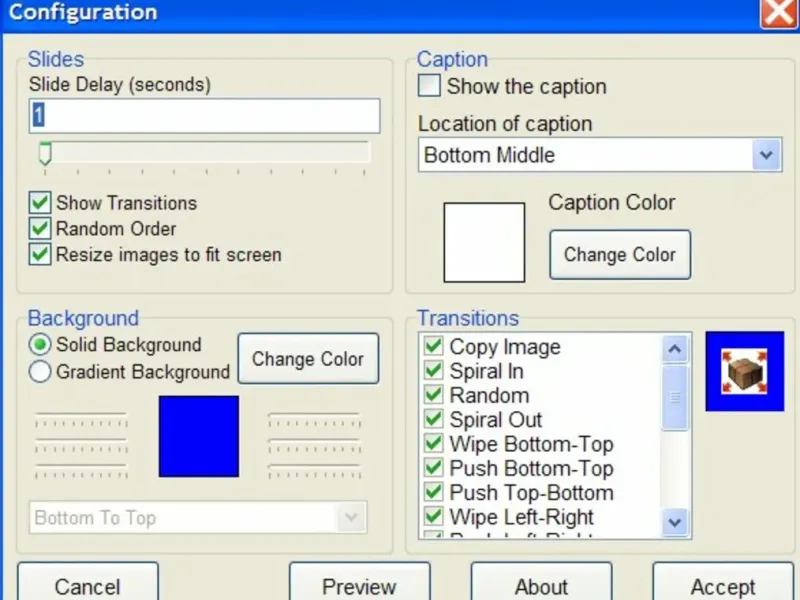Uncheck Resize images to fit screen
The height and width of the screenshot is (600, 800).
tap(40, 254)
